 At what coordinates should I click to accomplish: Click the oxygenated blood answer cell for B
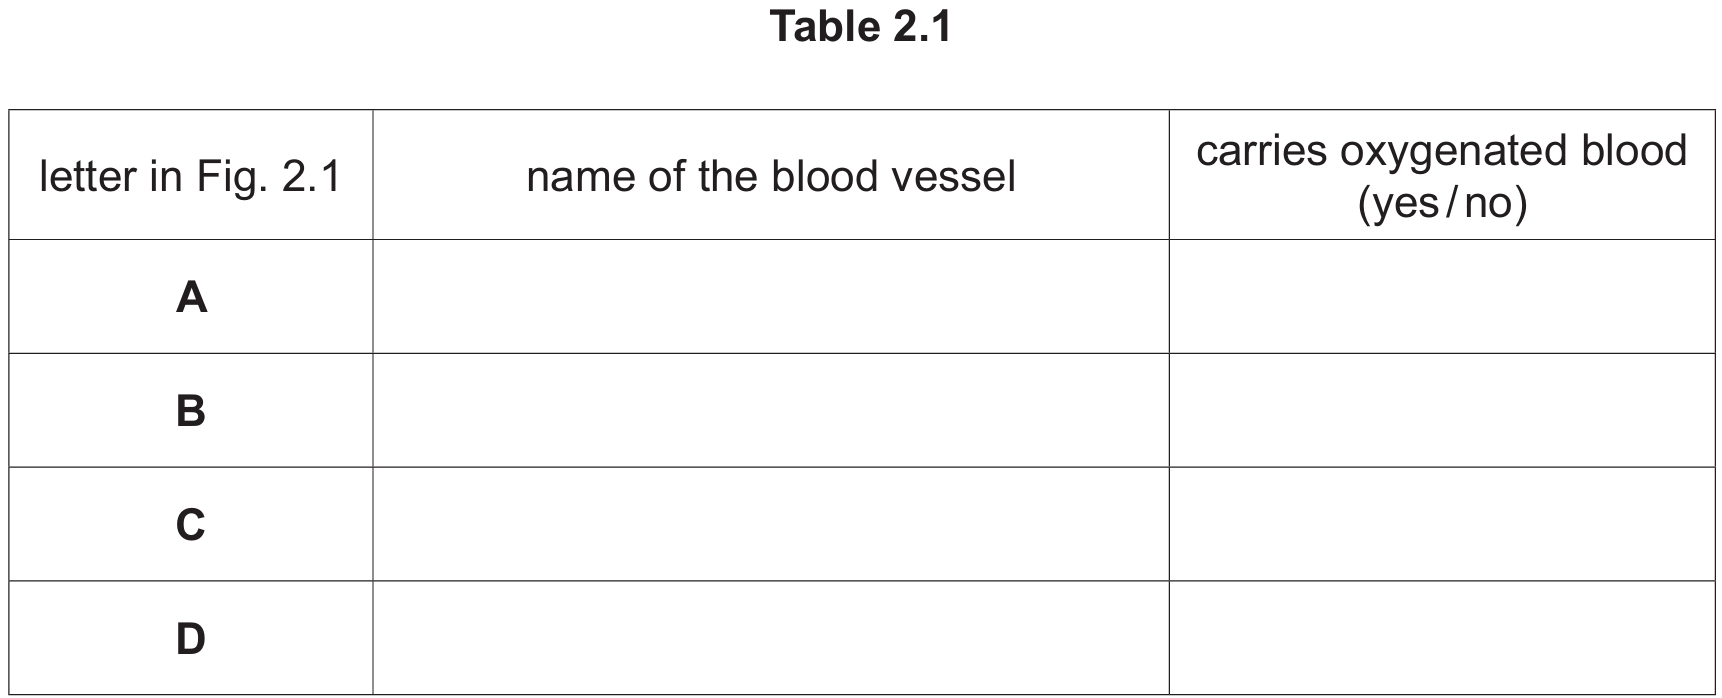click(1442, 411)
